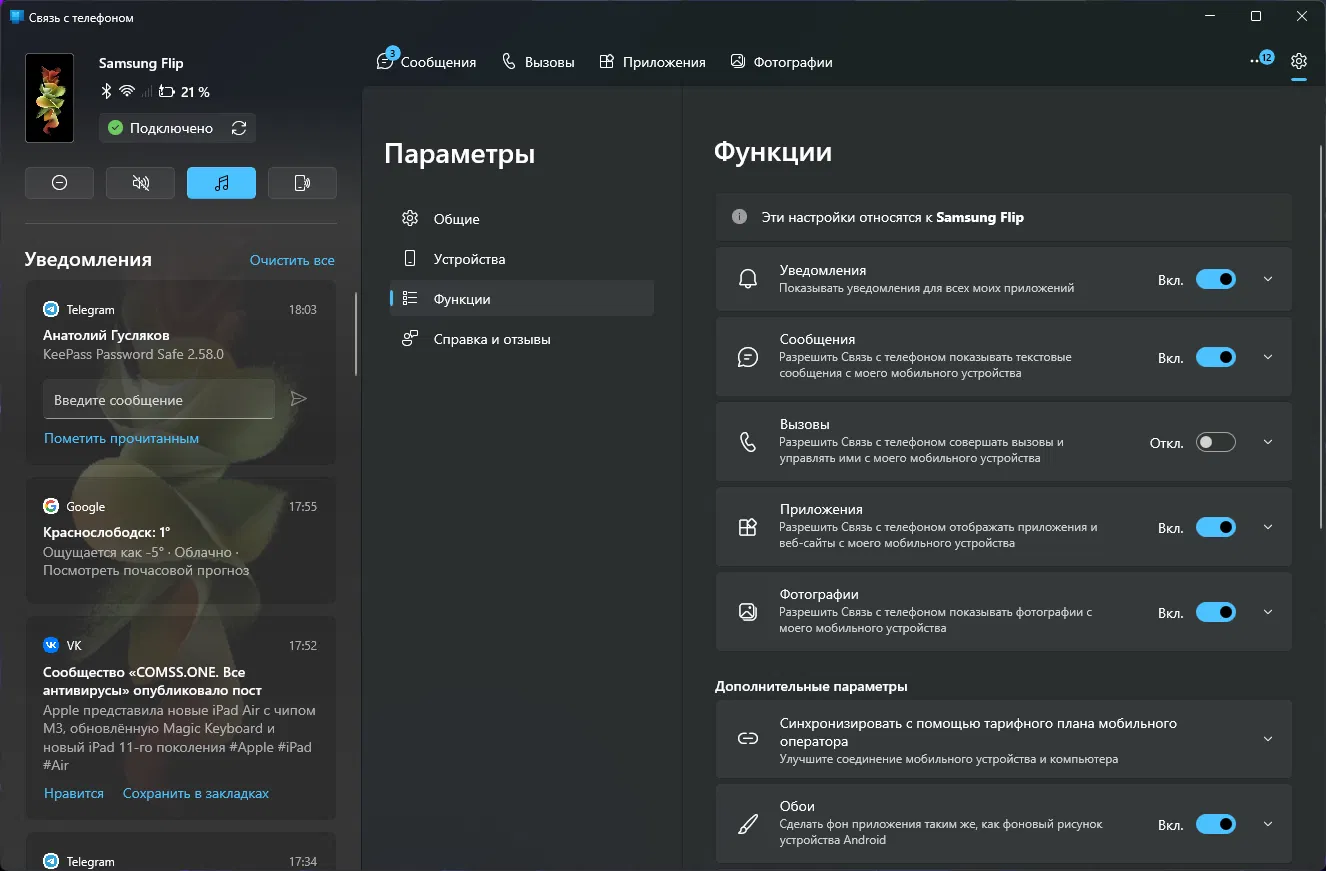The height and width of the screenshot is (871, 1326).
Task: Click the phone handset icon in the Вызовы settings row
Action: click(x=747, y=442)
